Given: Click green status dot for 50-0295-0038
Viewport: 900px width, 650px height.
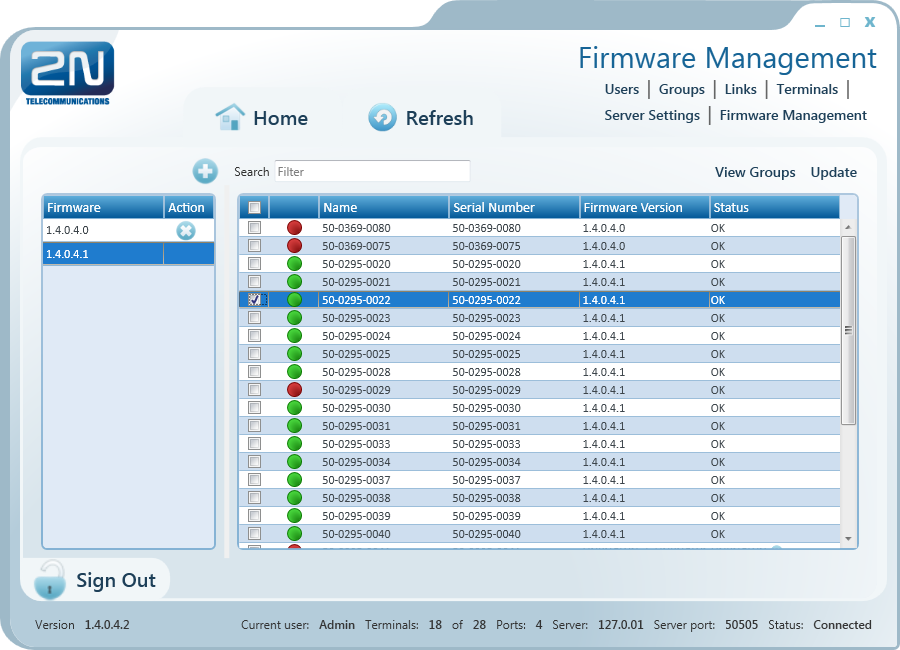Looking at the screenshot, I should coord(294,498).
